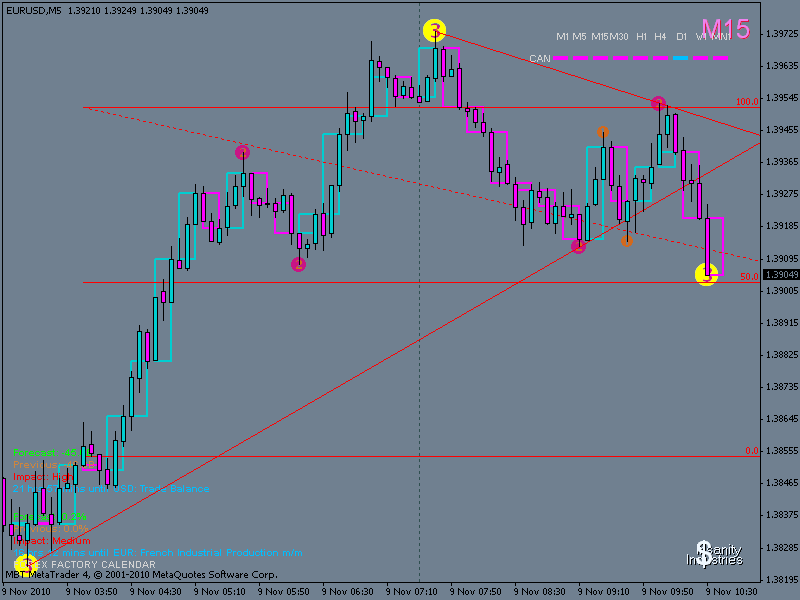Screen dimensions: 800x600
Task: Click time axis label 9 Nov 05:10
Action: coord(219,592)
